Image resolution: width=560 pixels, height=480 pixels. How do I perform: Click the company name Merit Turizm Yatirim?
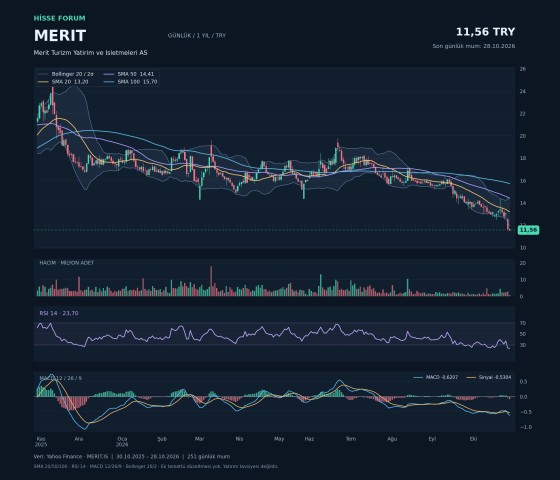coord(90,52)
